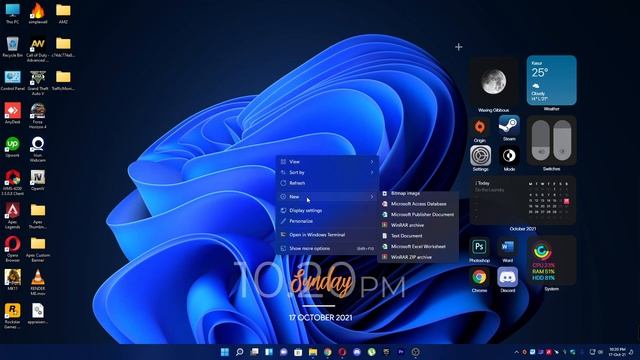Viewport: 640px width, 360px height.
Task: Click highlighted date in calendar widget
Action: pyautogui.click(x=567, y=201)
